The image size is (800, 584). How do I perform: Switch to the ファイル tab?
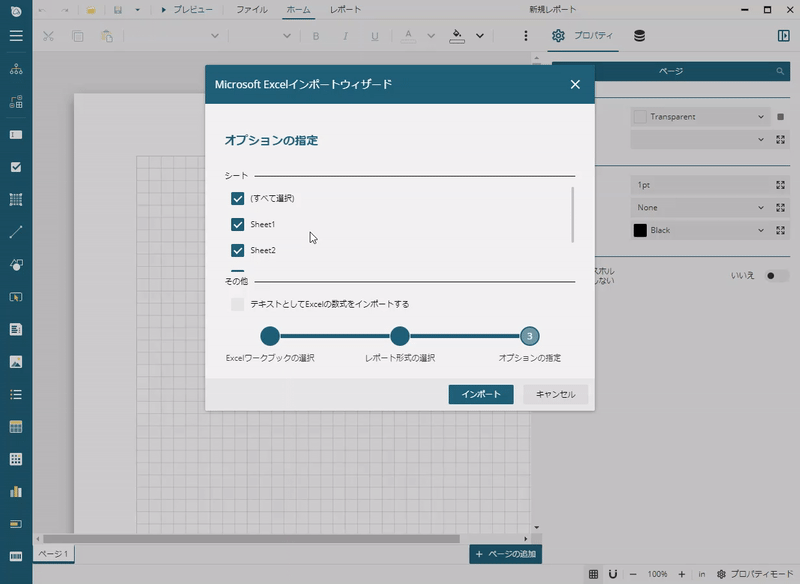(x=251, y=9)
